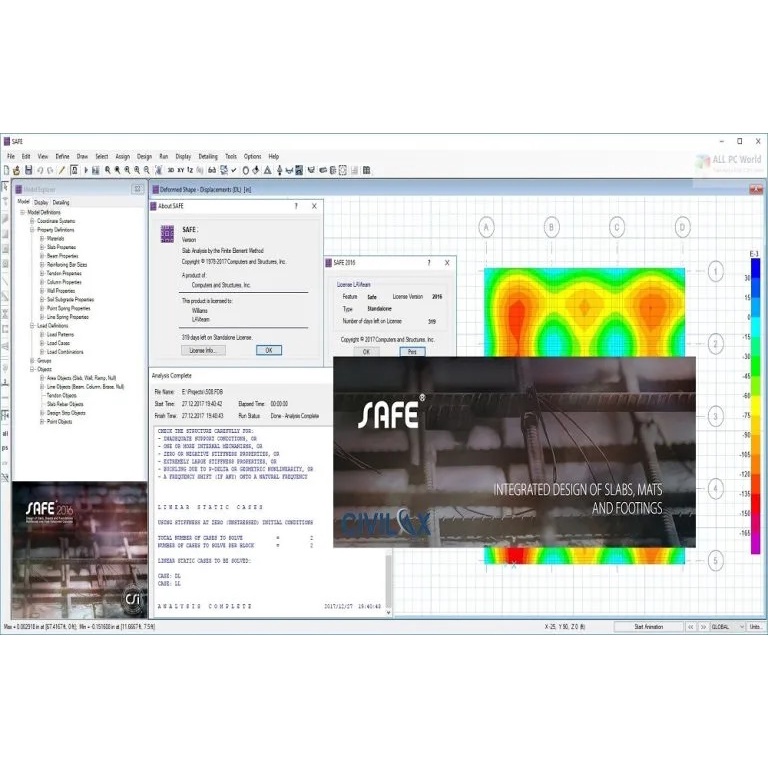Open the Units... button in status bar
This screenshot has height=768, width=768.
pos(755,627)
